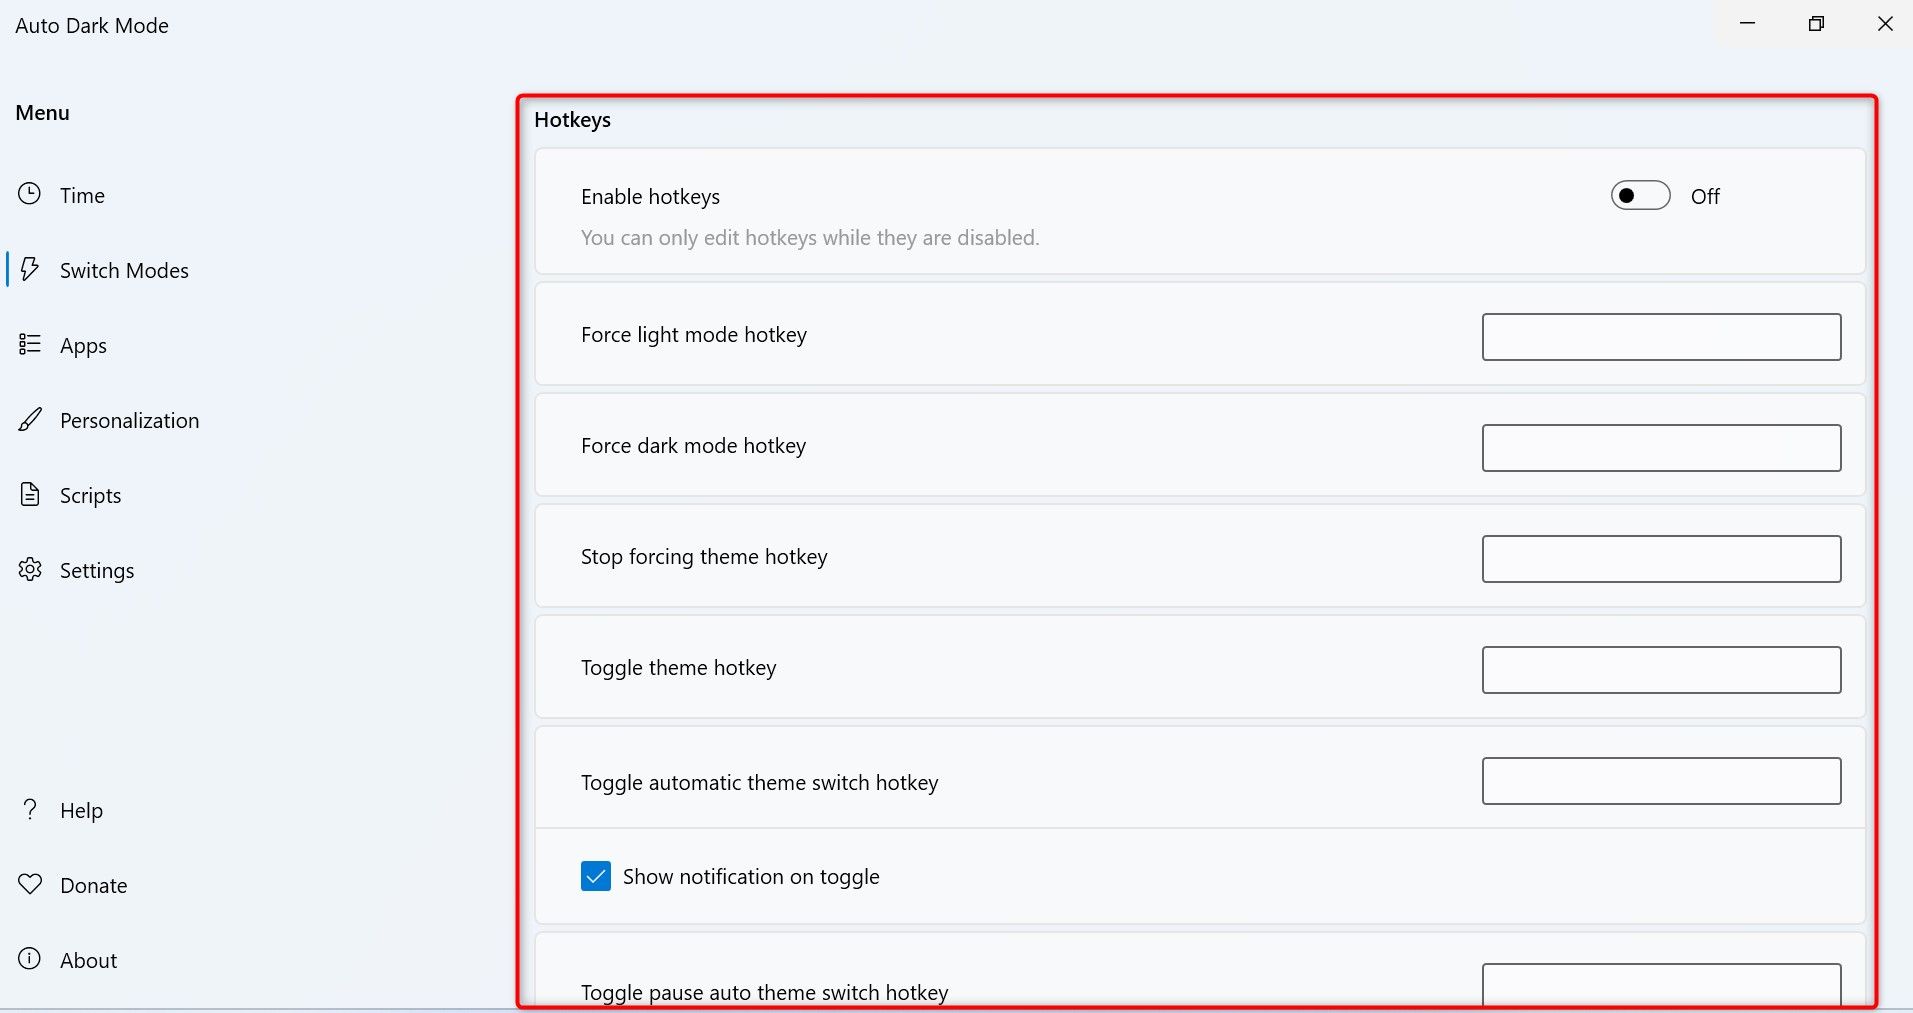Click the Scripts document icon
Image resolution: width=1913 pixels, height=1013 pixels.
(30, 494)
